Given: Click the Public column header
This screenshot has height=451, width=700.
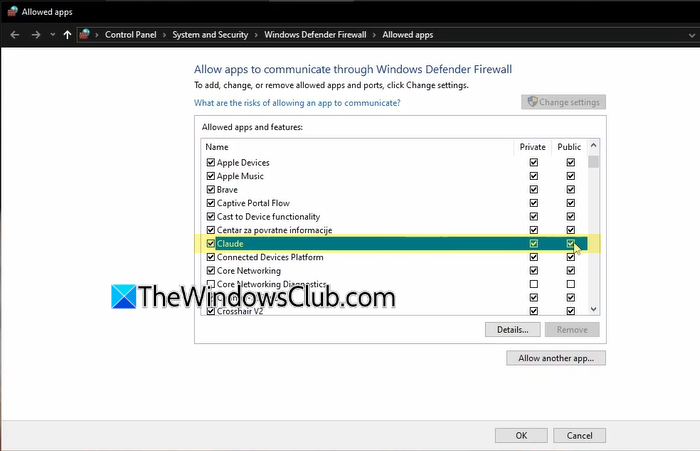Looking at the screenshot, I should pyautogui.click(x=569, y=147).
